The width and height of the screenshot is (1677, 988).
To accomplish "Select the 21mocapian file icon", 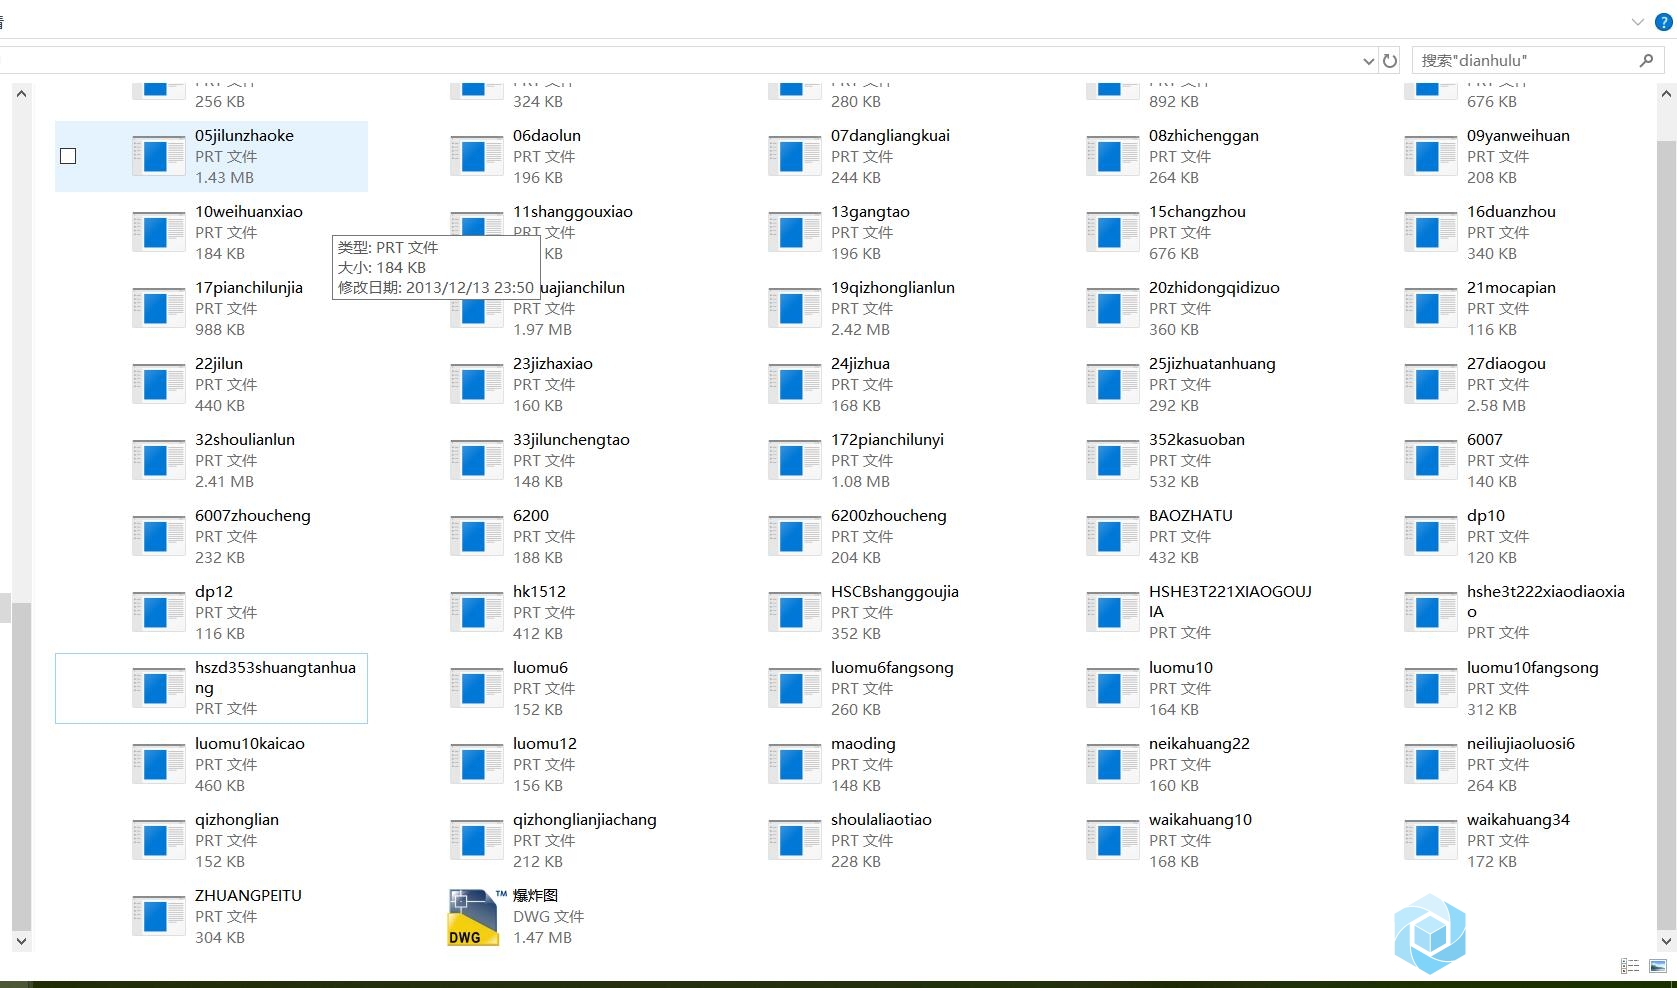I will [x=1430, y=308].
